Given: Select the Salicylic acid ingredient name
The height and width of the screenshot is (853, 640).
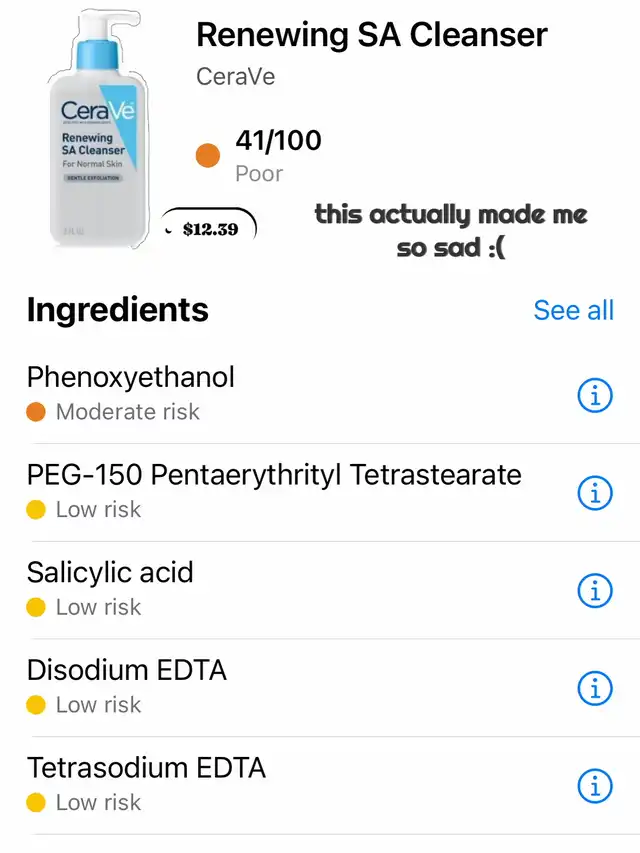Looking at the screenshot, I should pos(110,572).
